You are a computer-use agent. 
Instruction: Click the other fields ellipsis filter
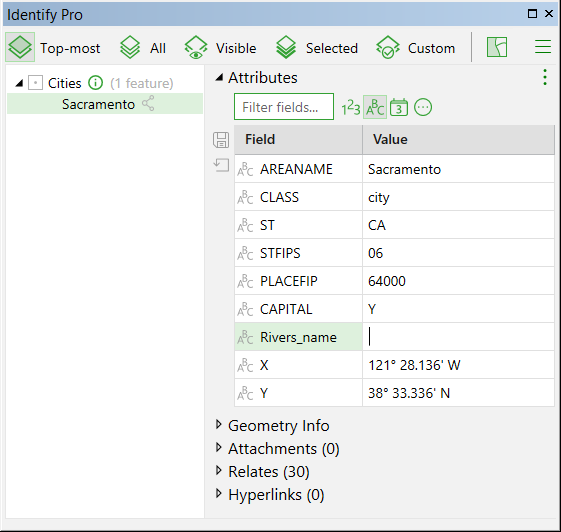(423, 107)
